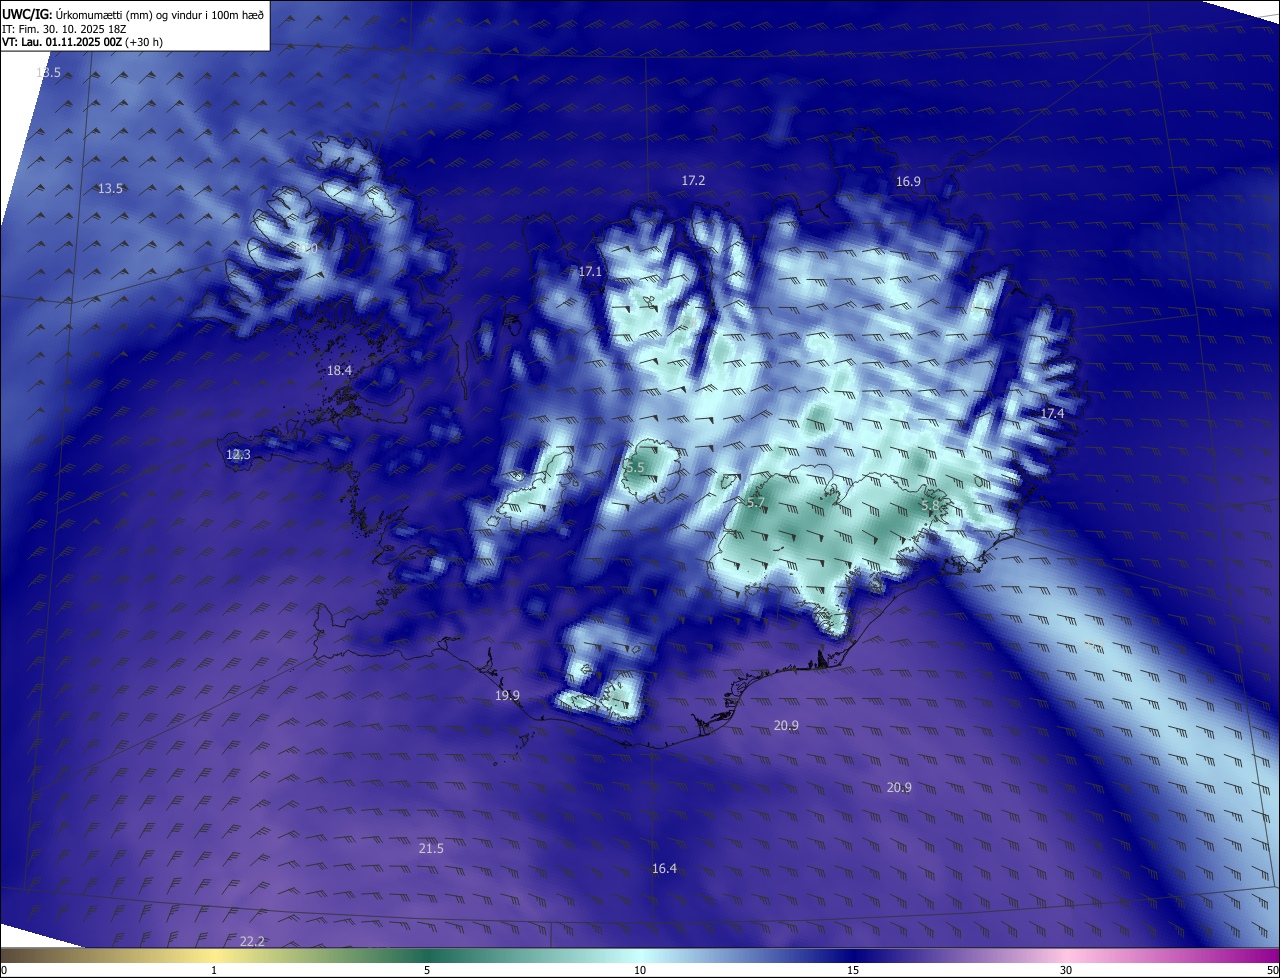The height and width of the screenshot is (978, 1280).
Task: Click the 21.5 wind value label
Action: pyautogui.click(x=431, y=848)
